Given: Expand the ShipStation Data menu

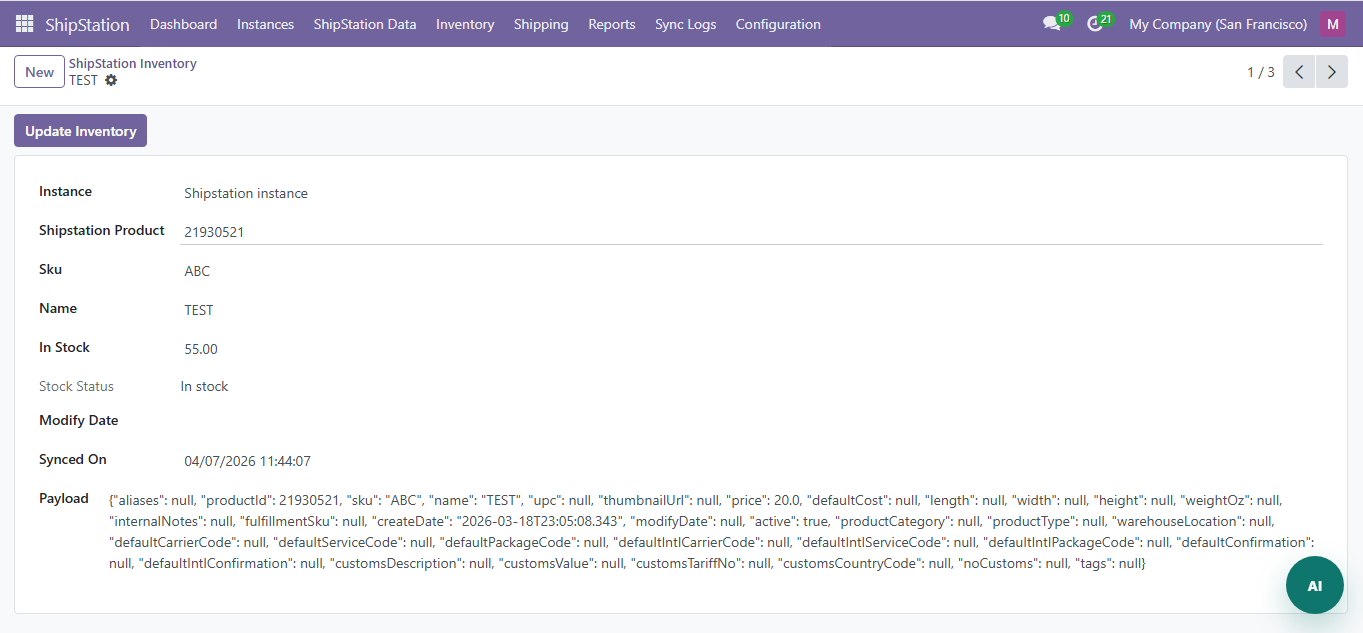Looking at the screenshot, I should pos(365,24).
